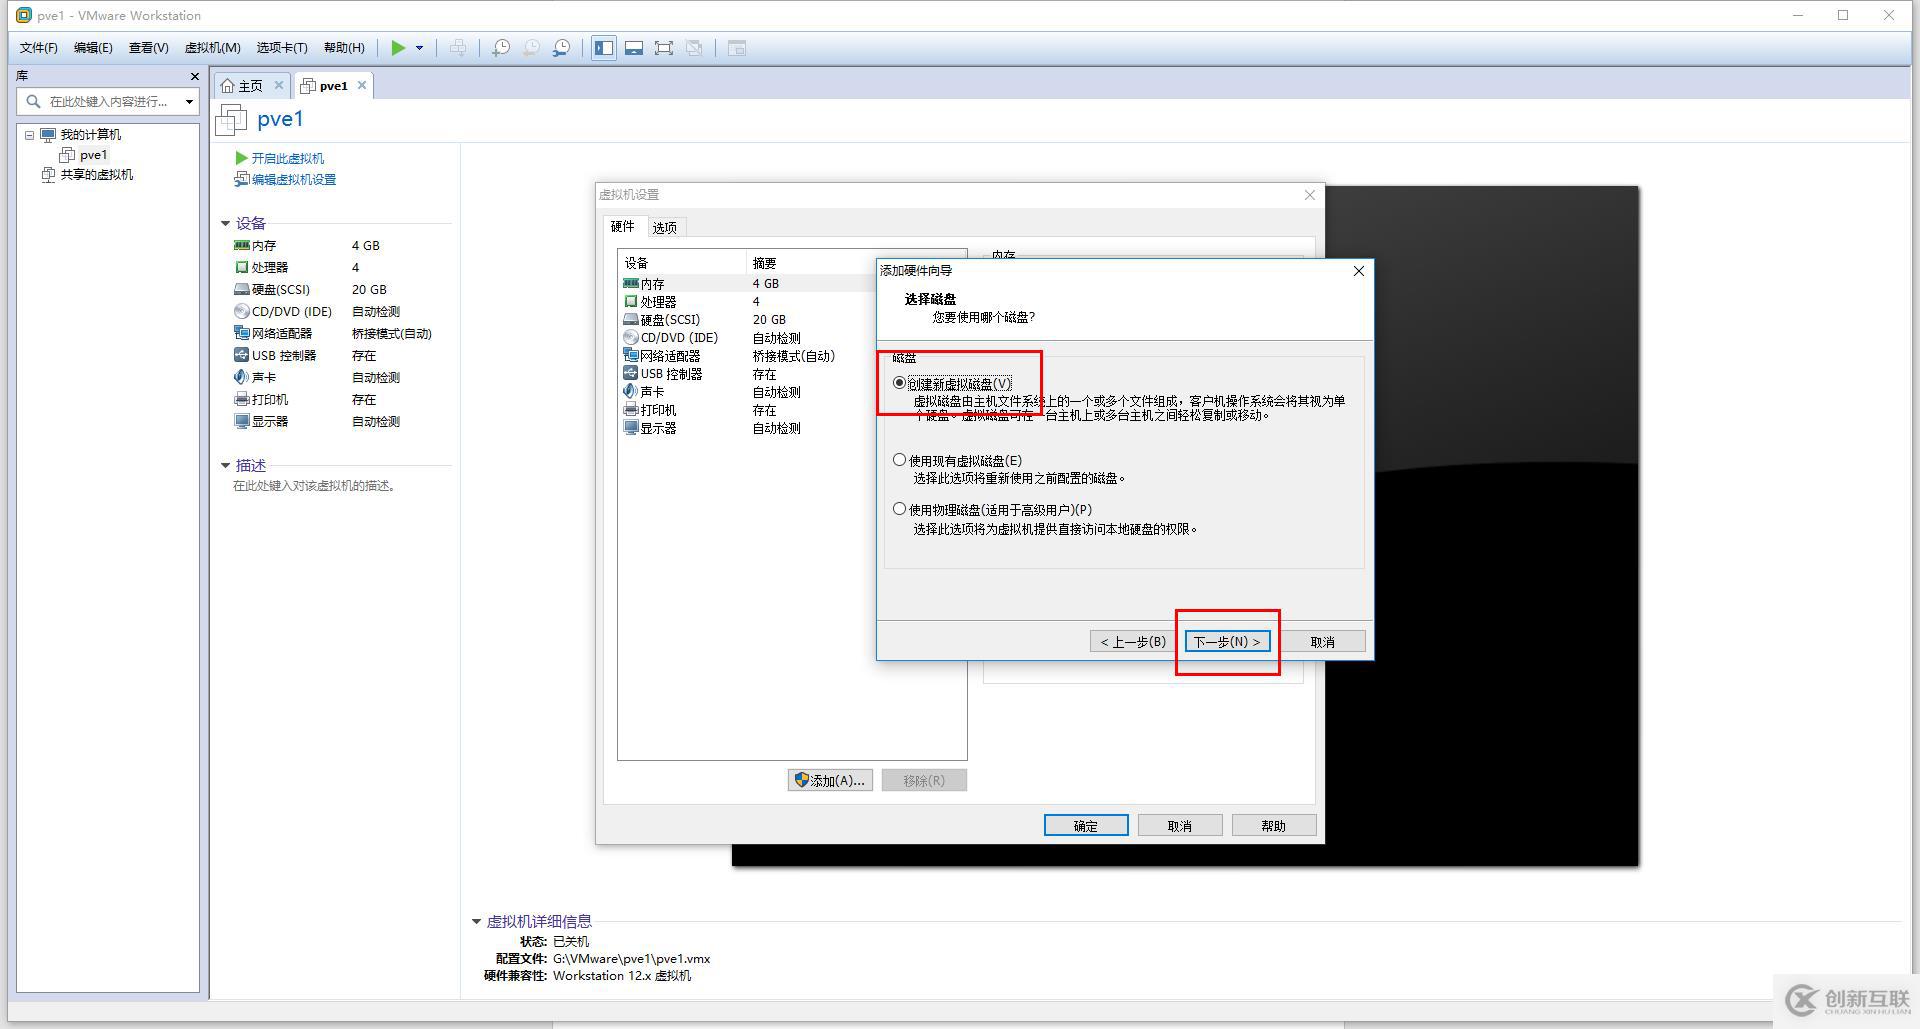Close the library panel with X icon
The image size is (1920, 1029).
[194, 76]
